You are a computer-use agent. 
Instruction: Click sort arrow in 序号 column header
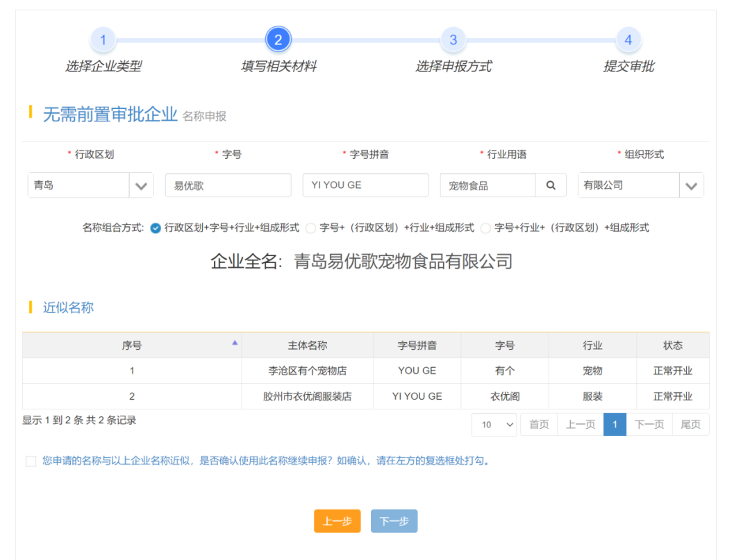tap(235, 343)
